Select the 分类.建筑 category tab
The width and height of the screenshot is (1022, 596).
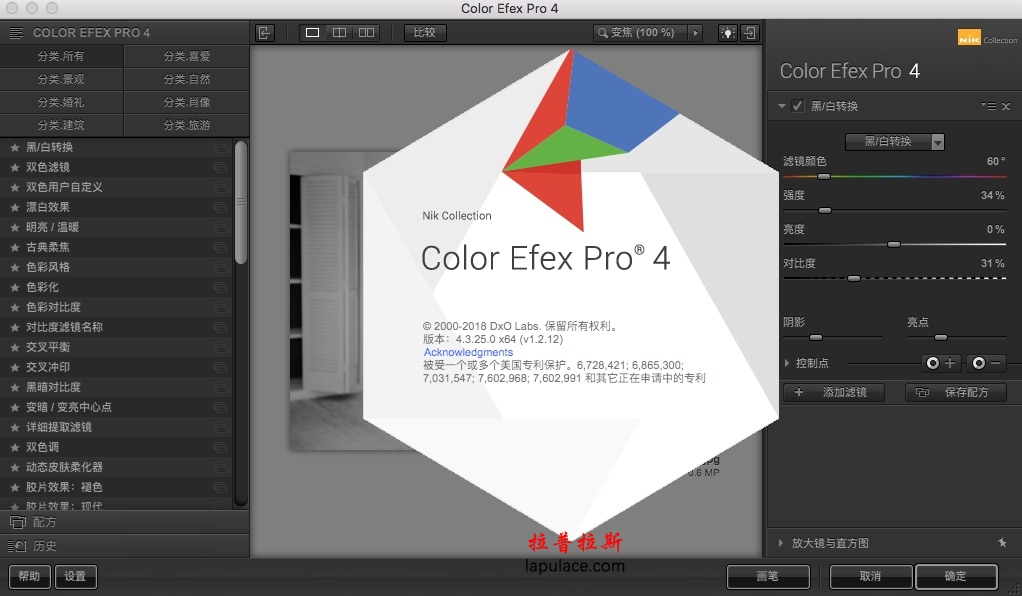tap(61, 125)
